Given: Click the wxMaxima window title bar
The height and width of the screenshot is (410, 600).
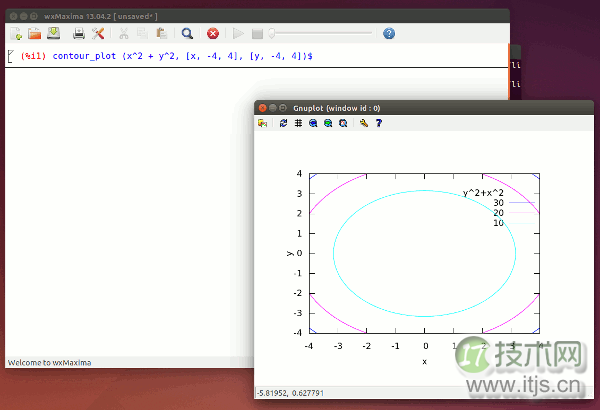Looking at the screenshot, I should [x=257, y=16].
